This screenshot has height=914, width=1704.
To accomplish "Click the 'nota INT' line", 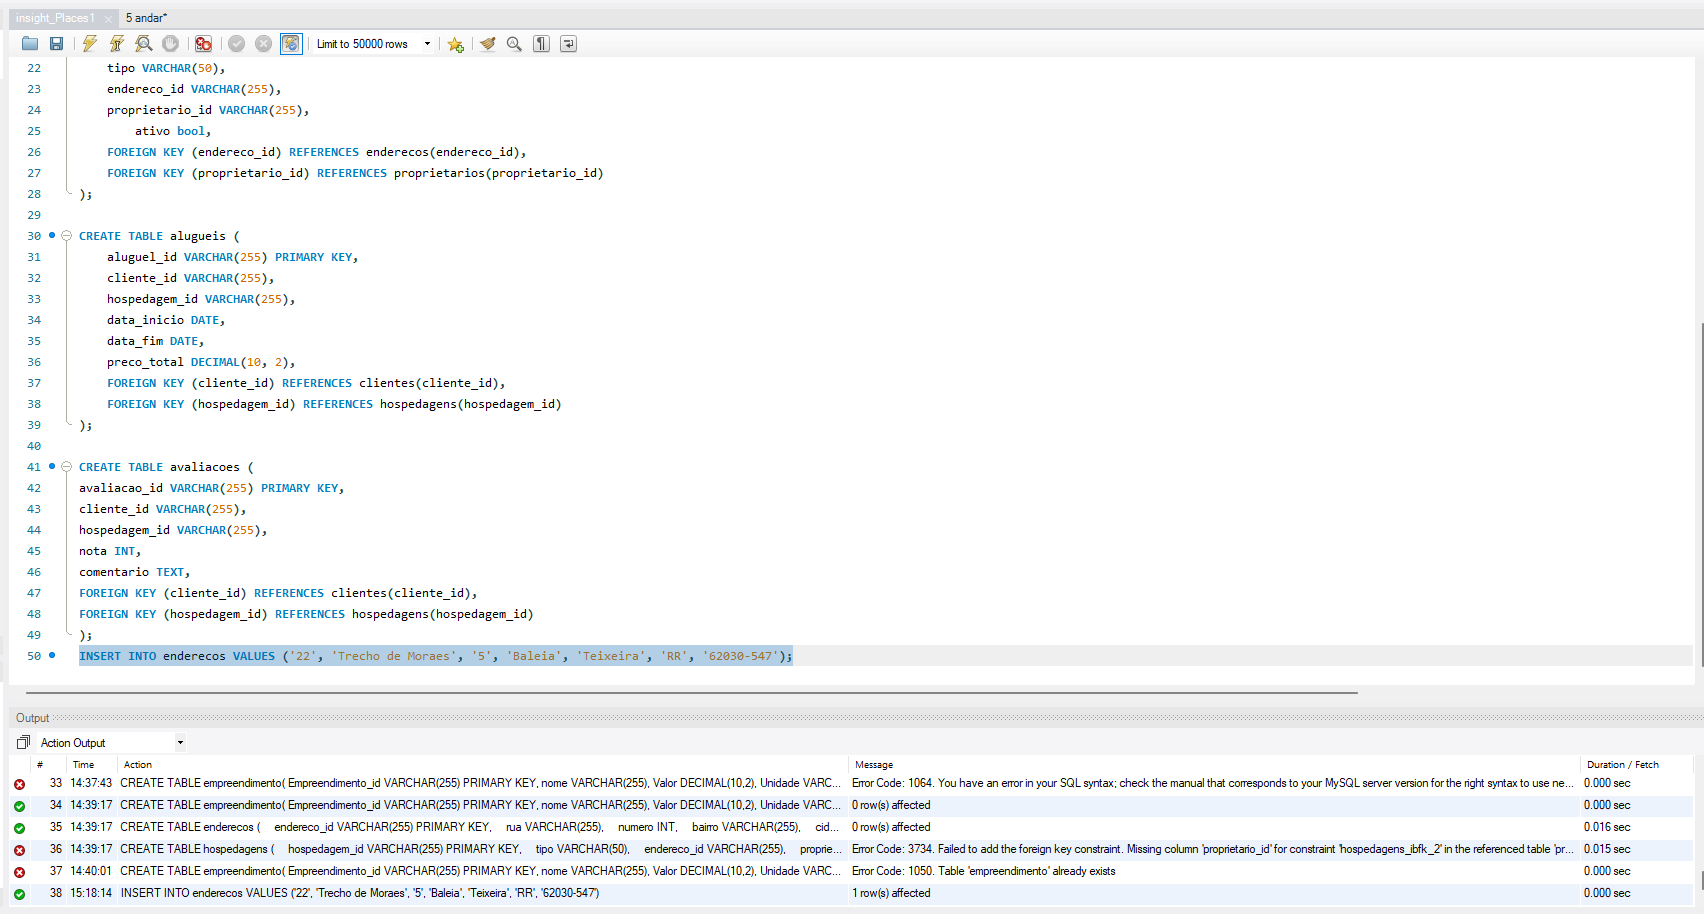I will coord(110,551).
